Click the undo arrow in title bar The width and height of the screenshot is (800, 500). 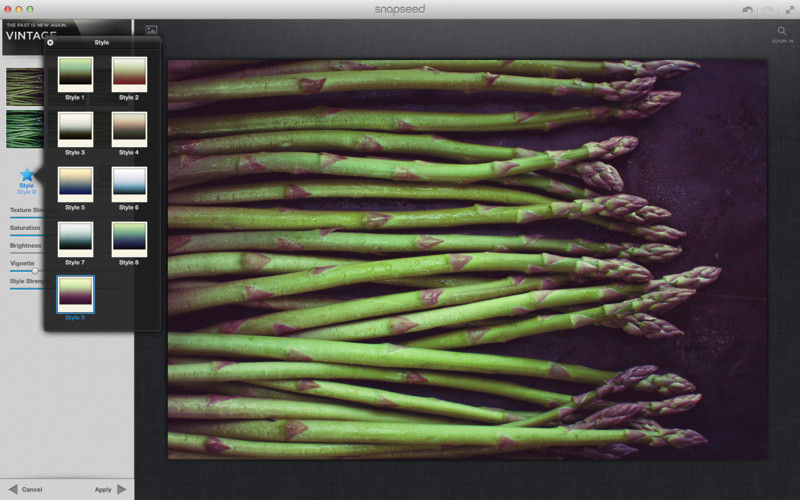pyautogui.click(x=747, y=10)
